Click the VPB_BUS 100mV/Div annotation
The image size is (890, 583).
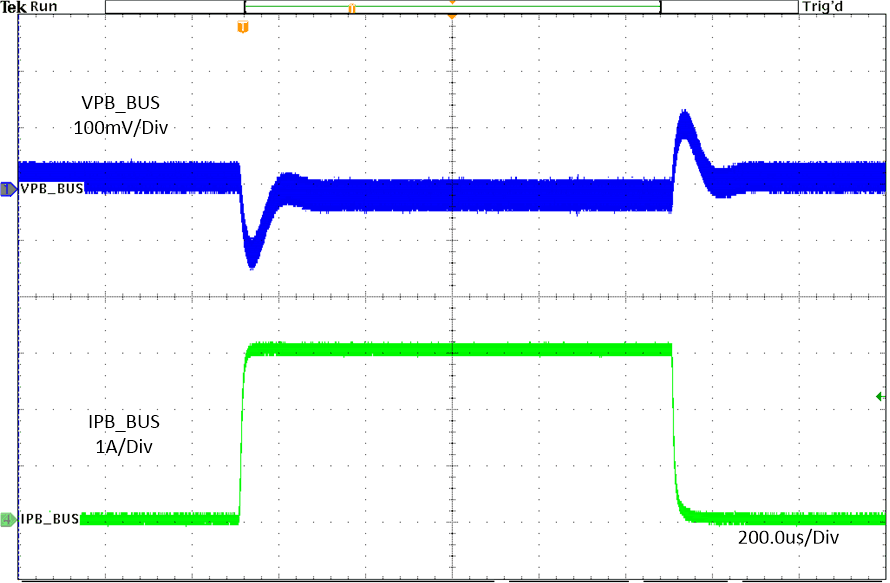click(120, 115)
